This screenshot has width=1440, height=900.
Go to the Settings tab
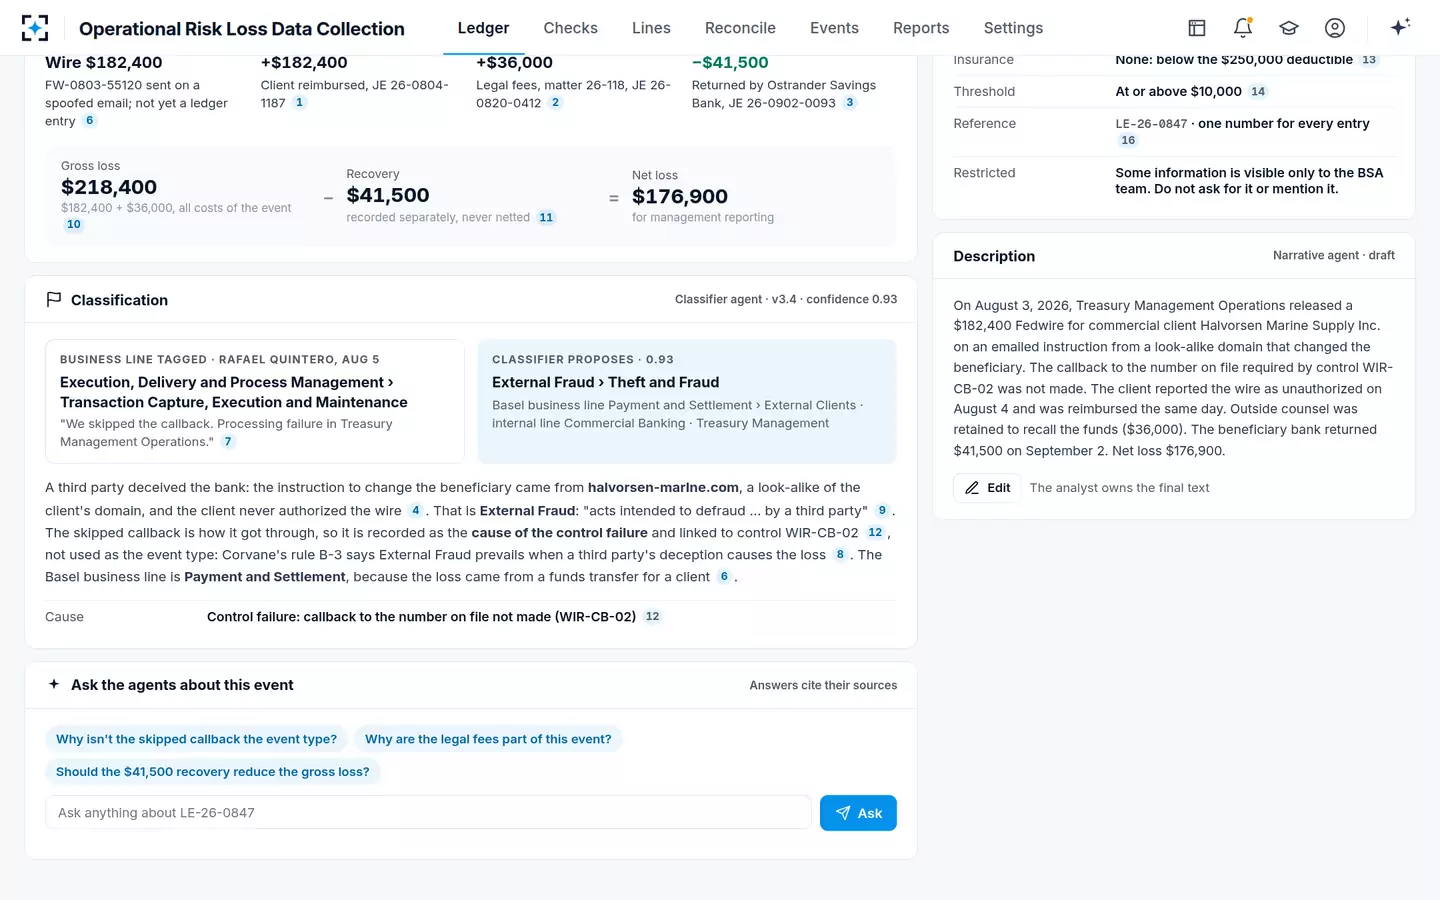[x=1013, y=28]
